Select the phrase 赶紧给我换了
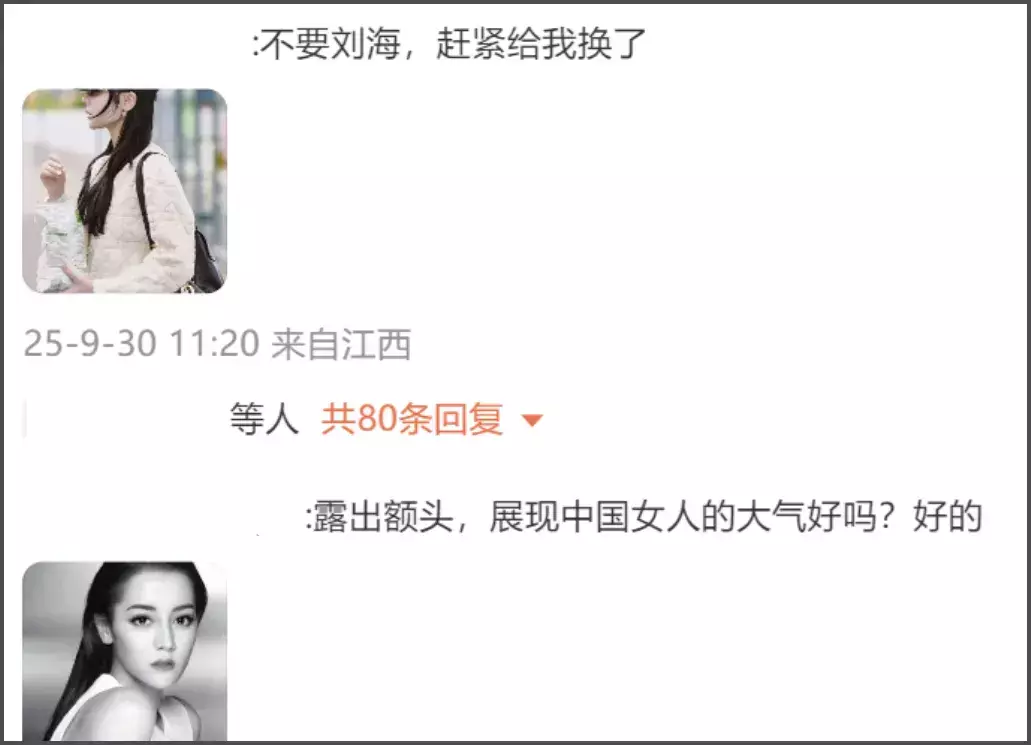The height and width of the screenshot is (745, 1031). point(540,44)
